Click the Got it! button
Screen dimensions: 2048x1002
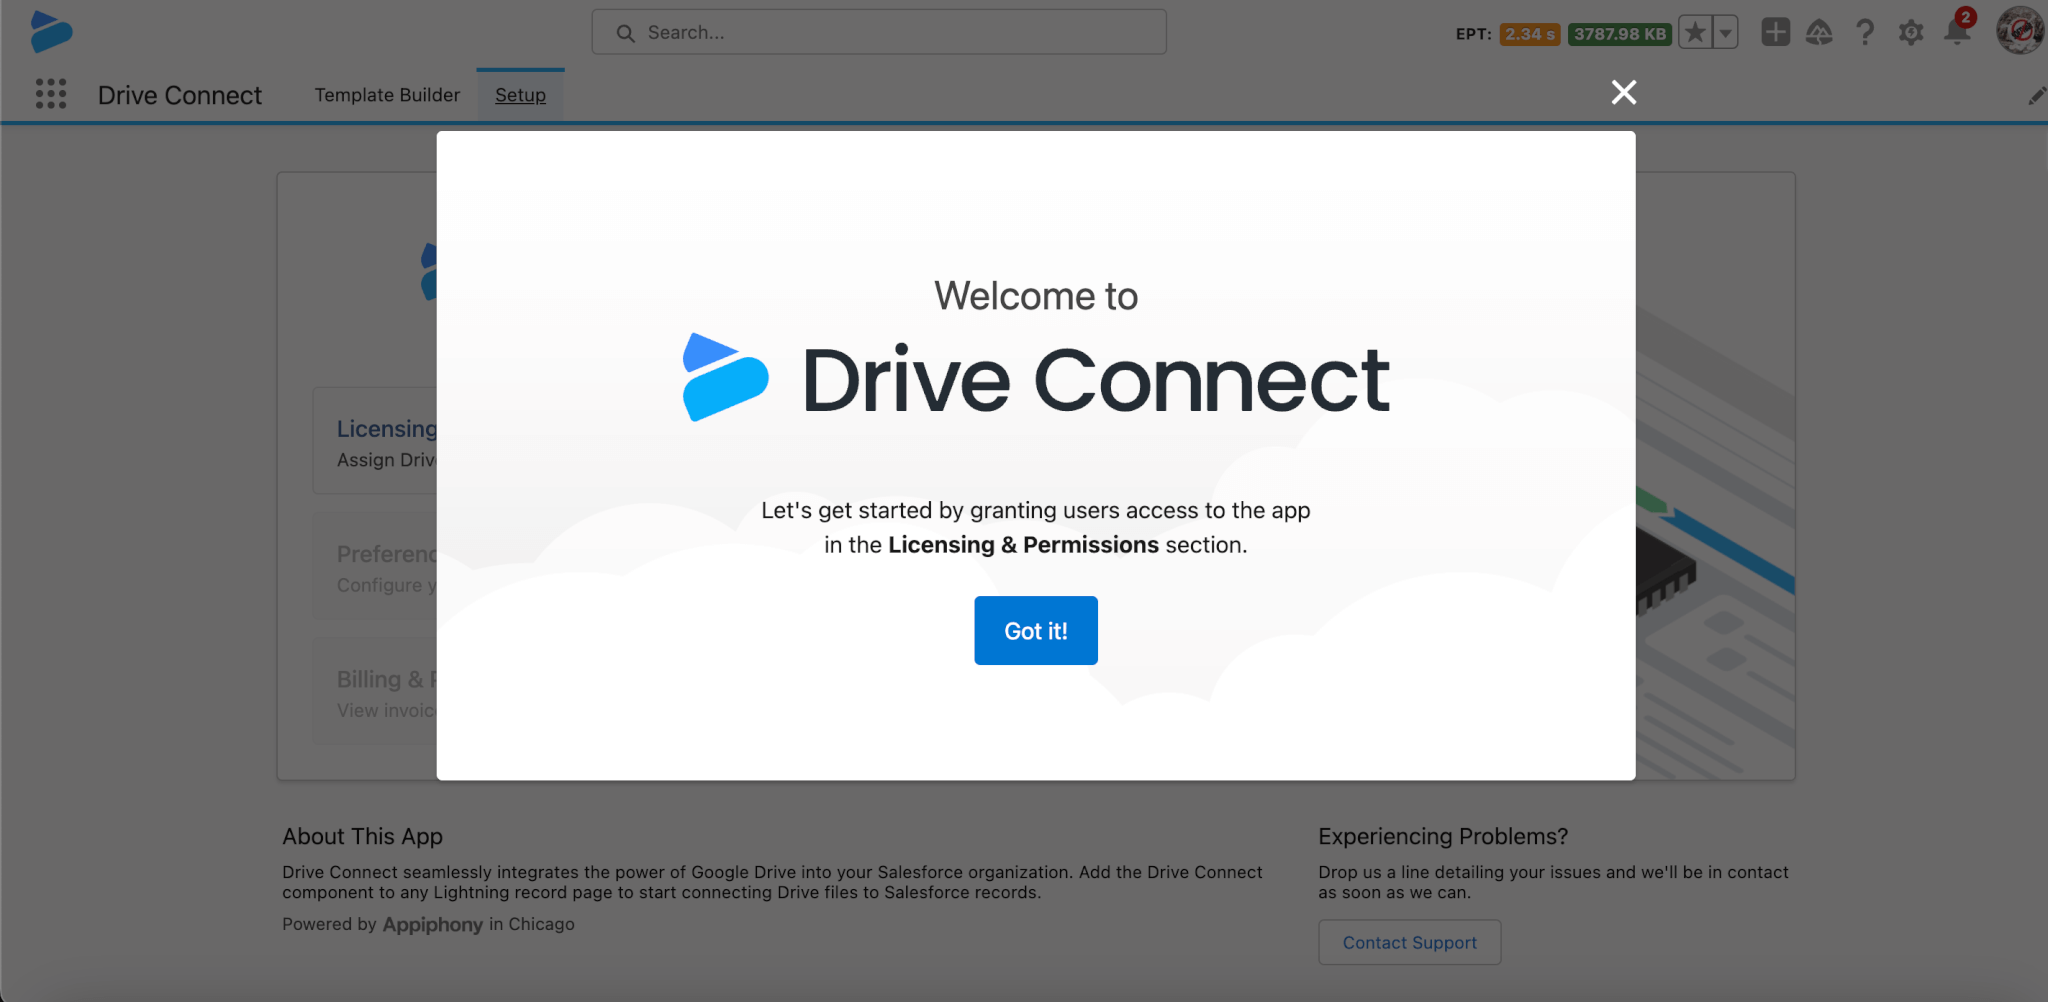point(1035,631)
